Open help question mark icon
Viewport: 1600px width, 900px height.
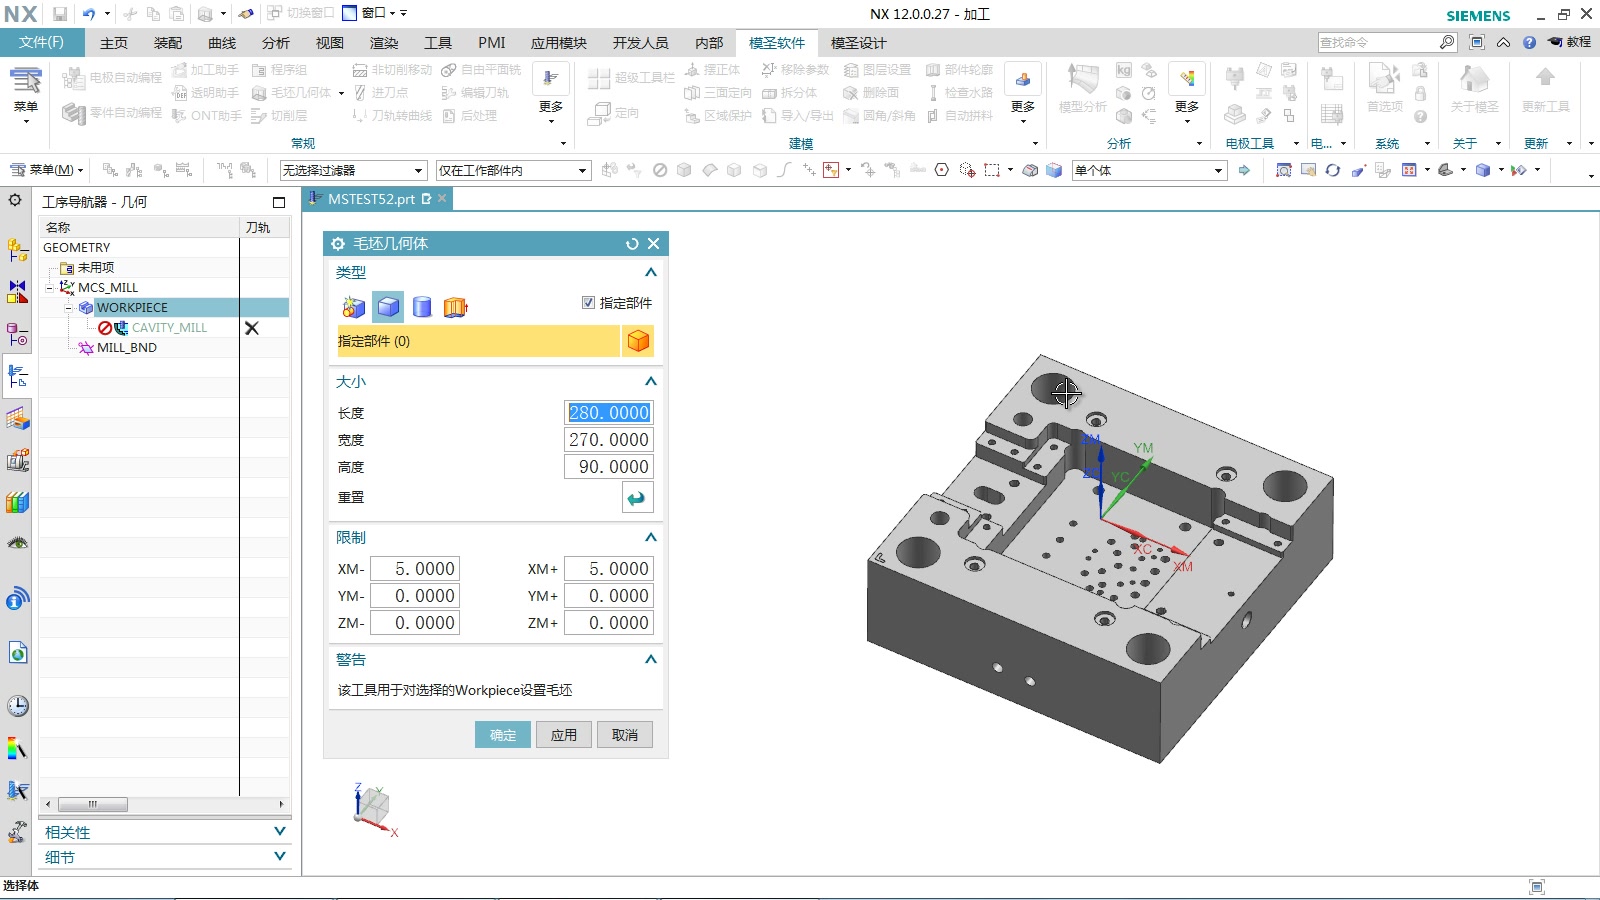coord(1529,42)
